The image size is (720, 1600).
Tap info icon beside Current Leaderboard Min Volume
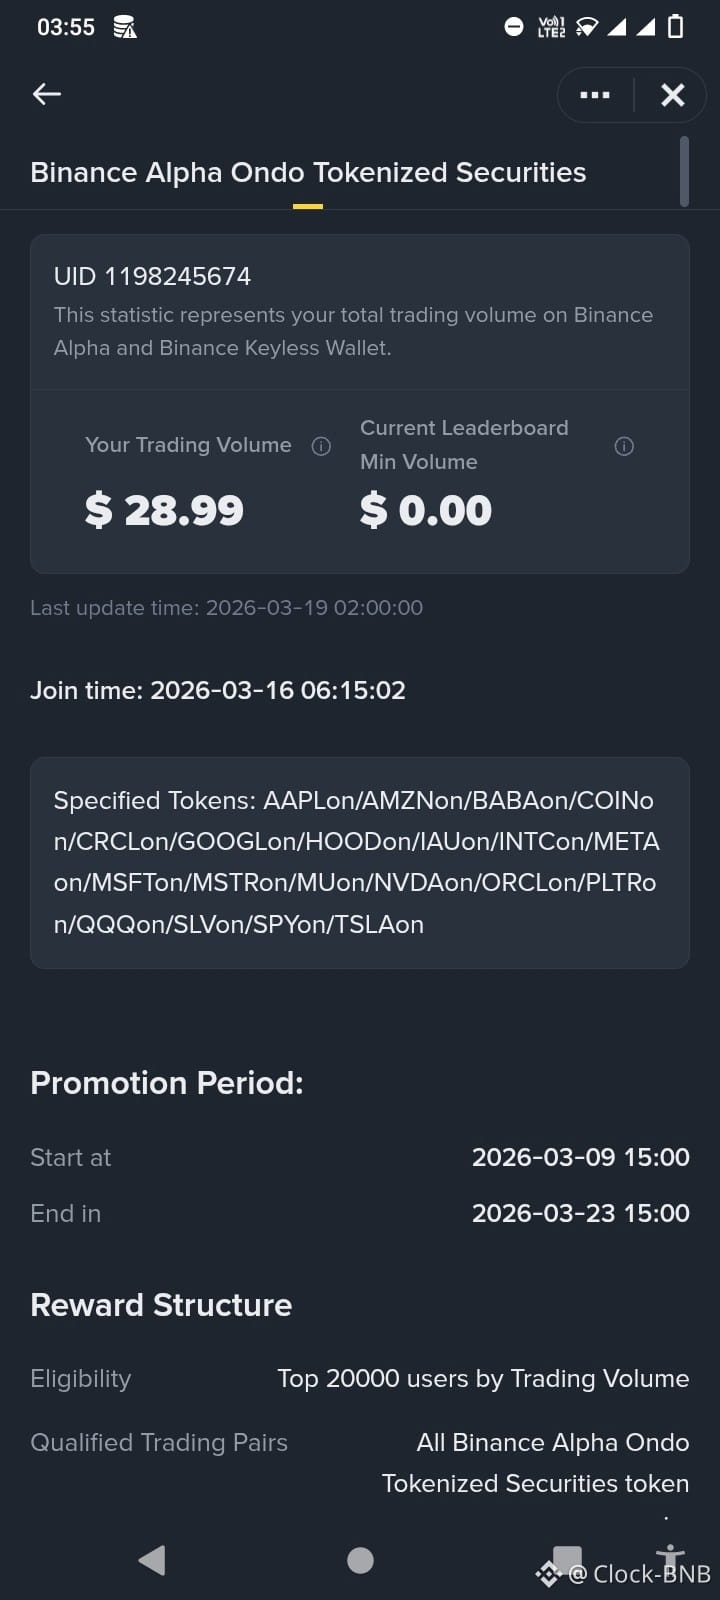[624, 446]
